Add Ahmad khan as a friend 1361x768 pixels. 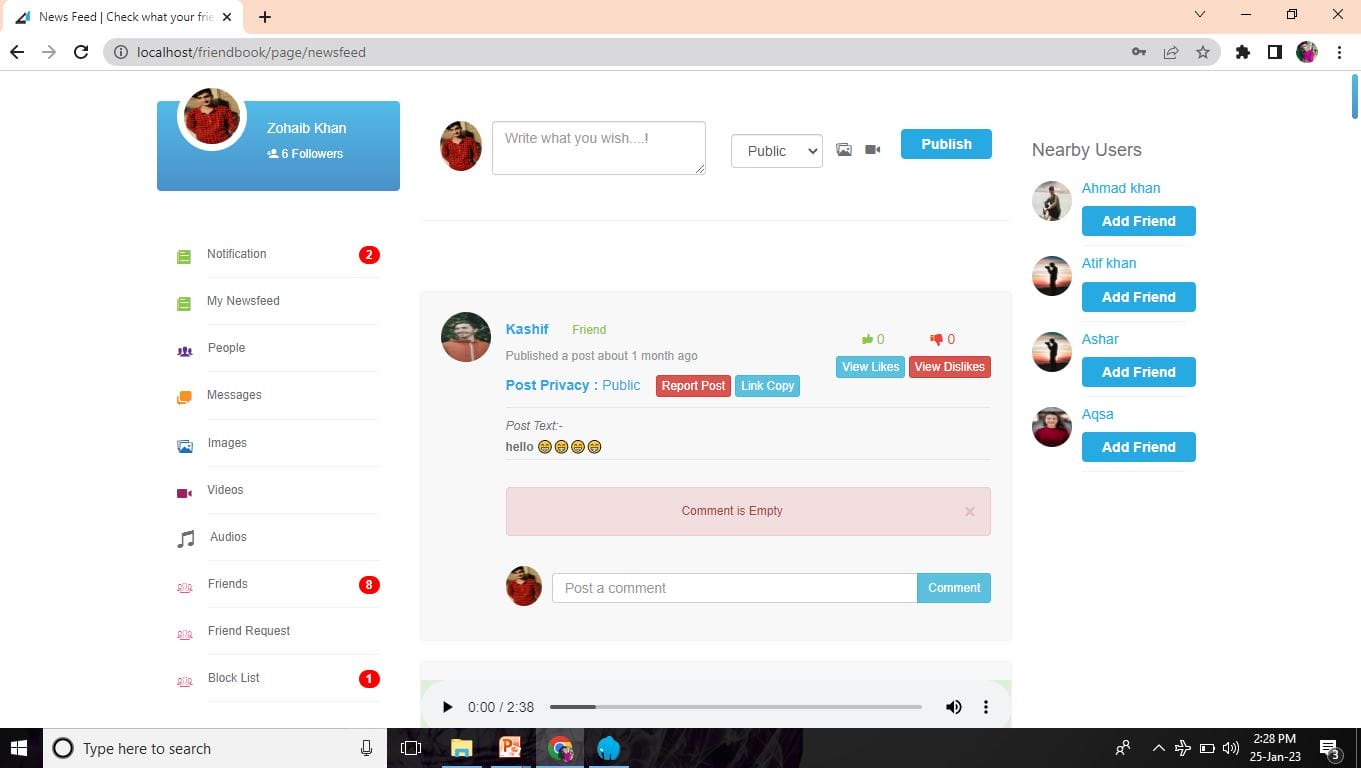point(1138,221)
